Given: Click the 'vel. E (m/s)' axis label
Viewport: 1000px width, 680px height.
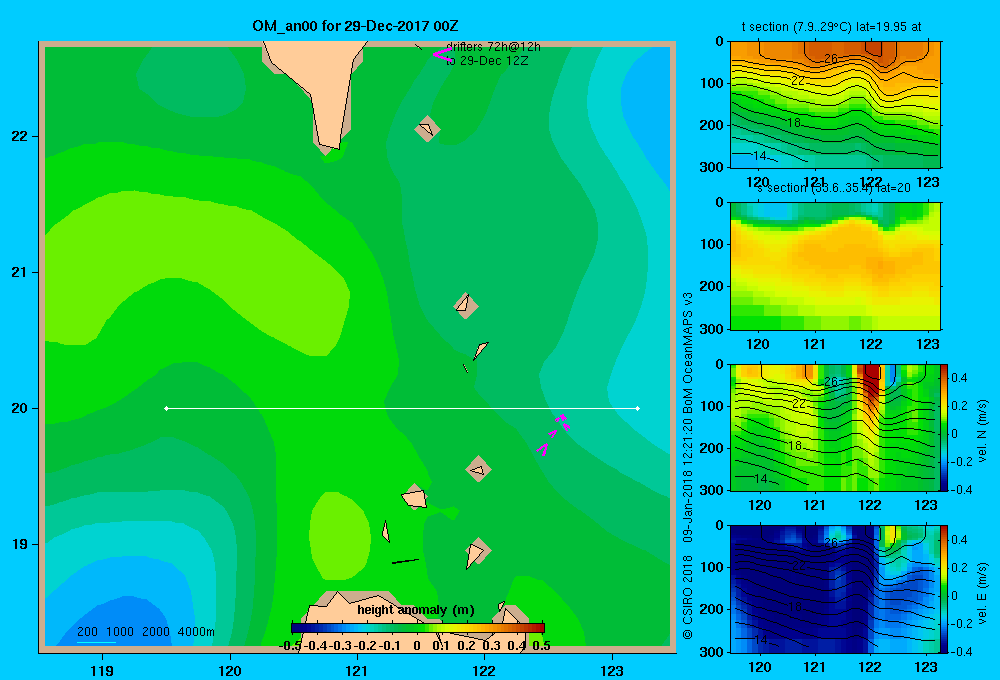Looking at the screenshot, I should click(x=982, y=592).
